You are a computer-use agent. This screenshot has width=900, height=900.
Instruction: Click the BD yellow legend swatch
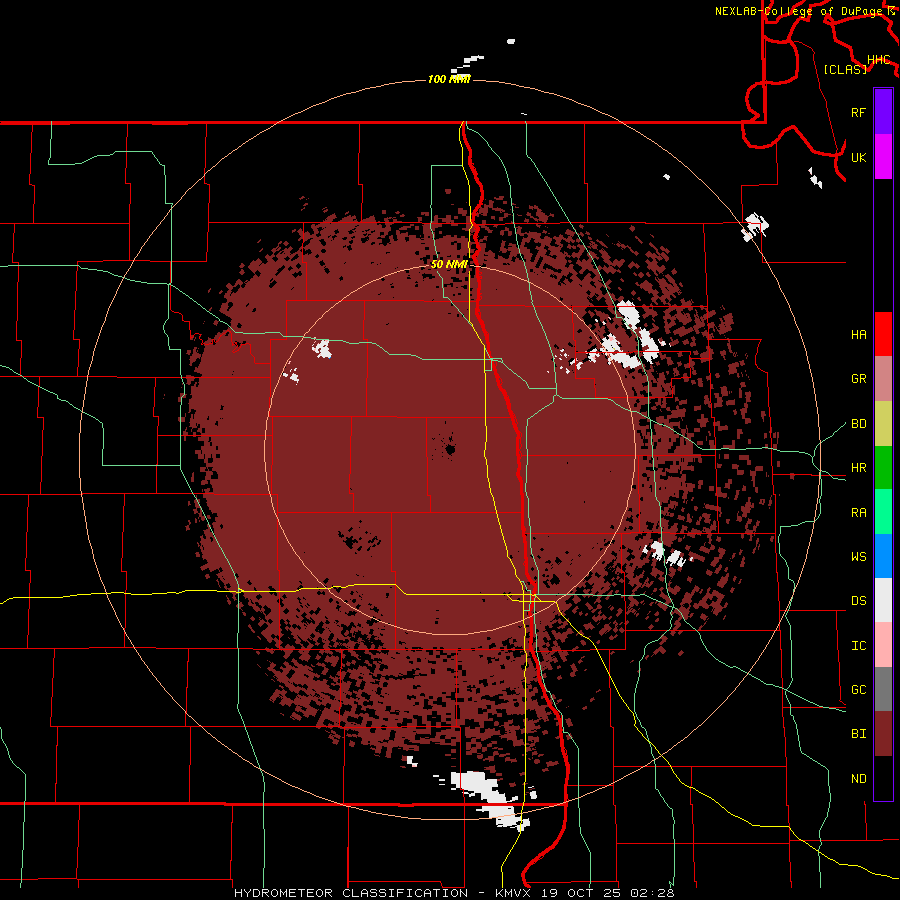[883, 424]
